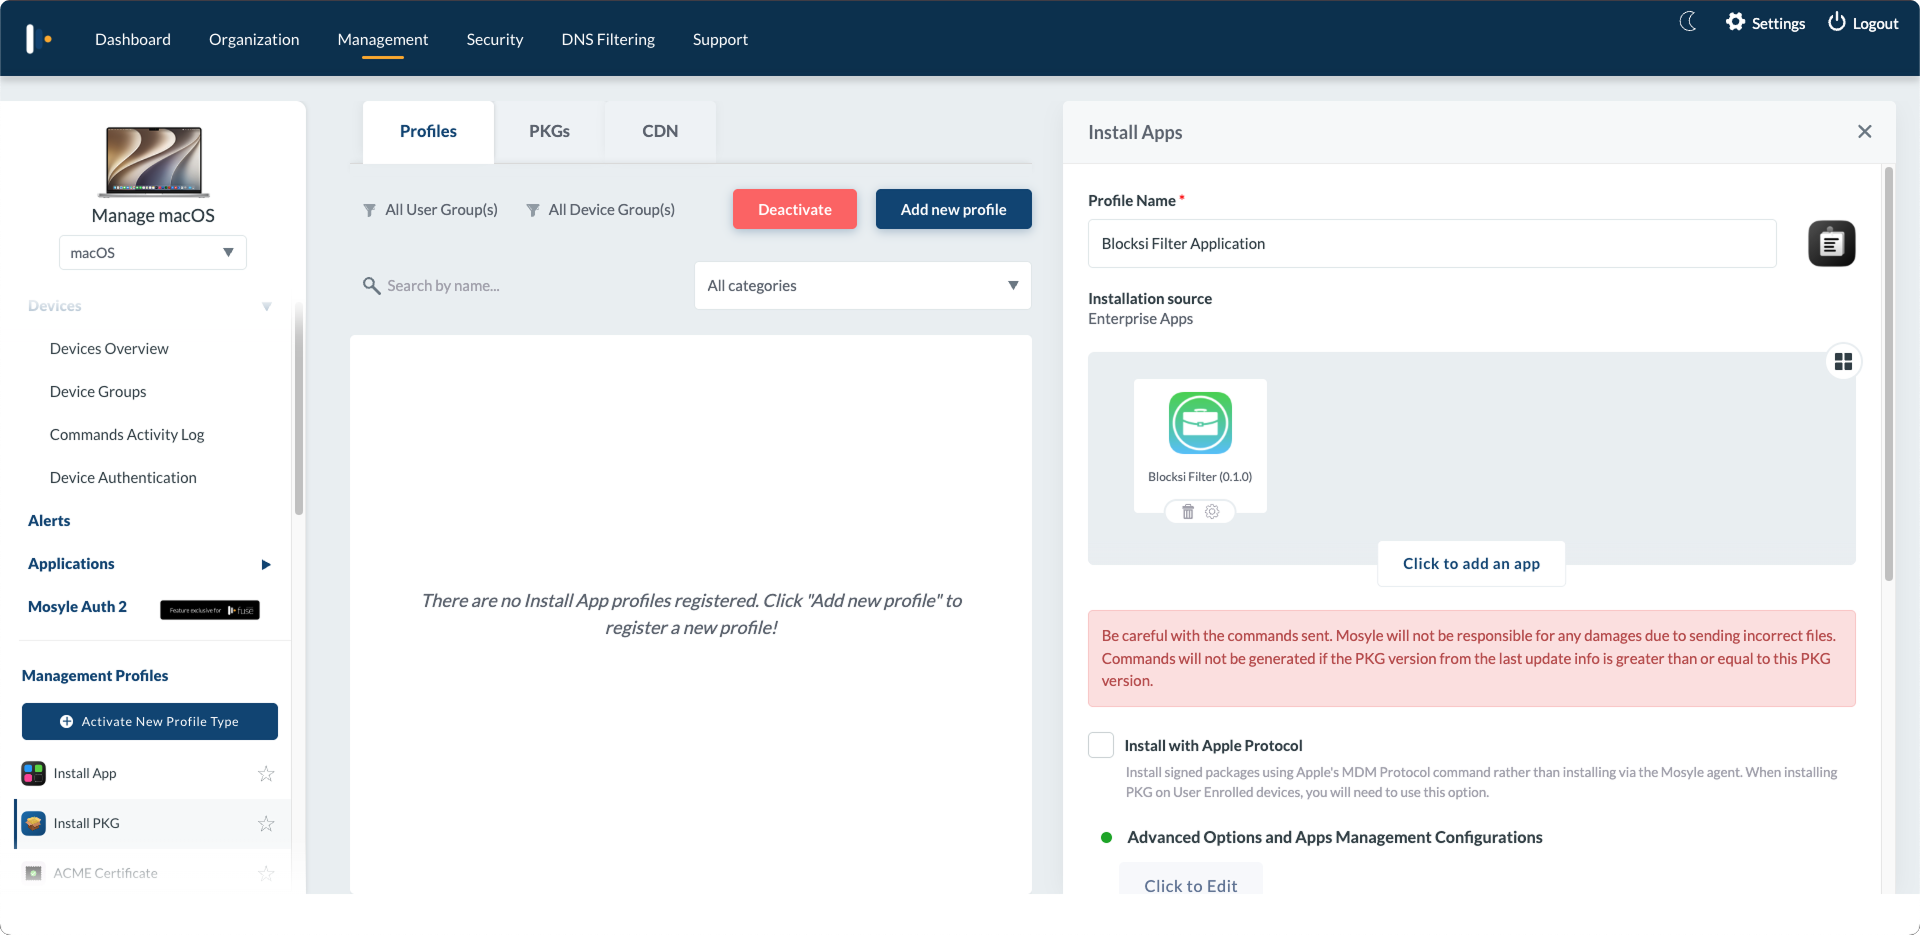Select Install PKG profile type
The height and width of the screenshot is (935, 1920).
[153, 824]
